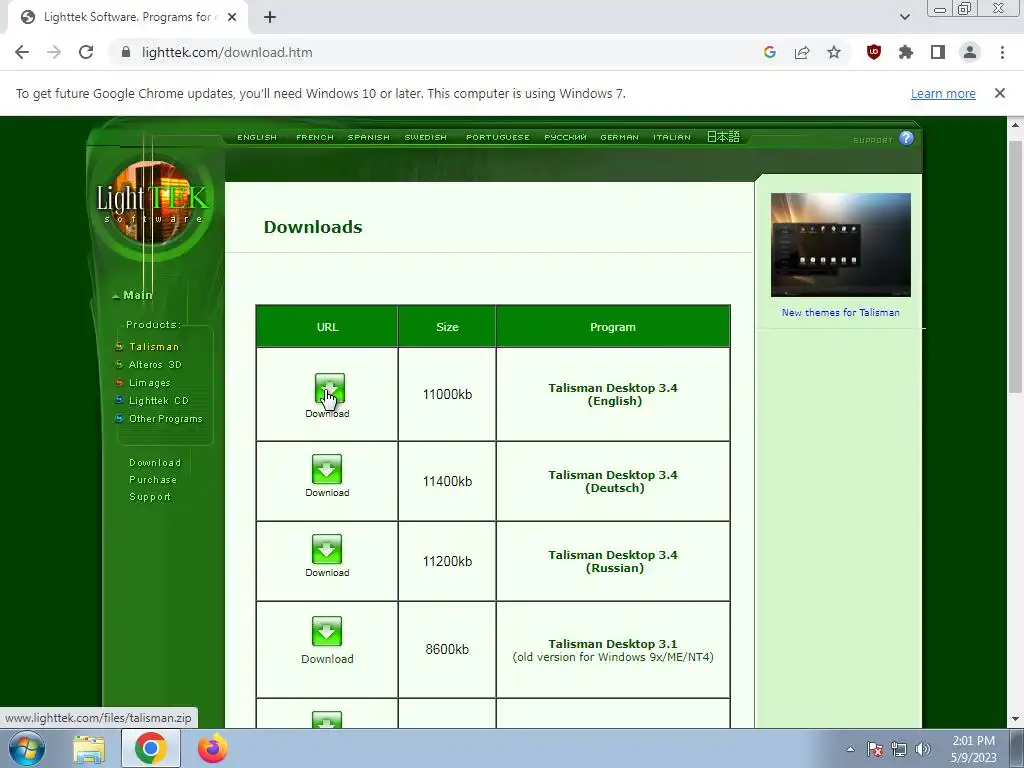Open the network tray icon

pyautogui.click(x=899, y=749)
